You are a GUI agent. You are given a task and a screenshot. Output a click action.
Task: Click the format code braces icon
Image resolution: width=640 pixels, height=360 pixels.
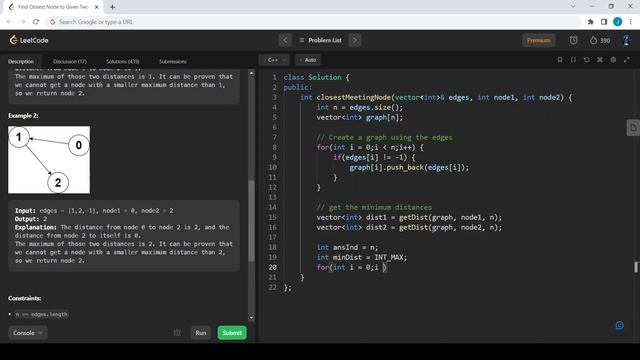573,60
